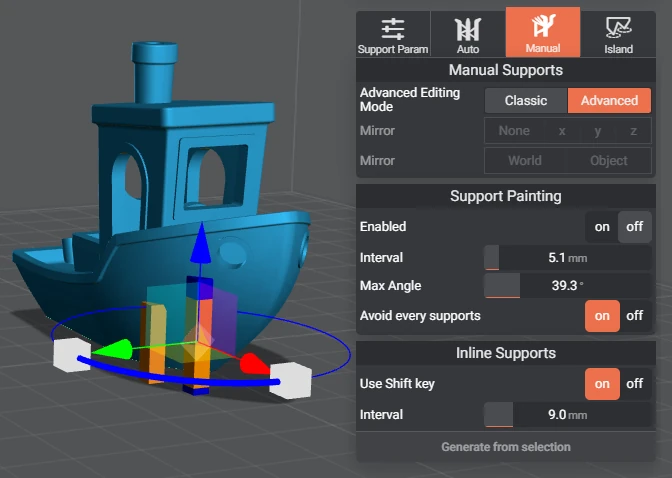Click the red axis gizmo arrow

click(x=255, y=364)
